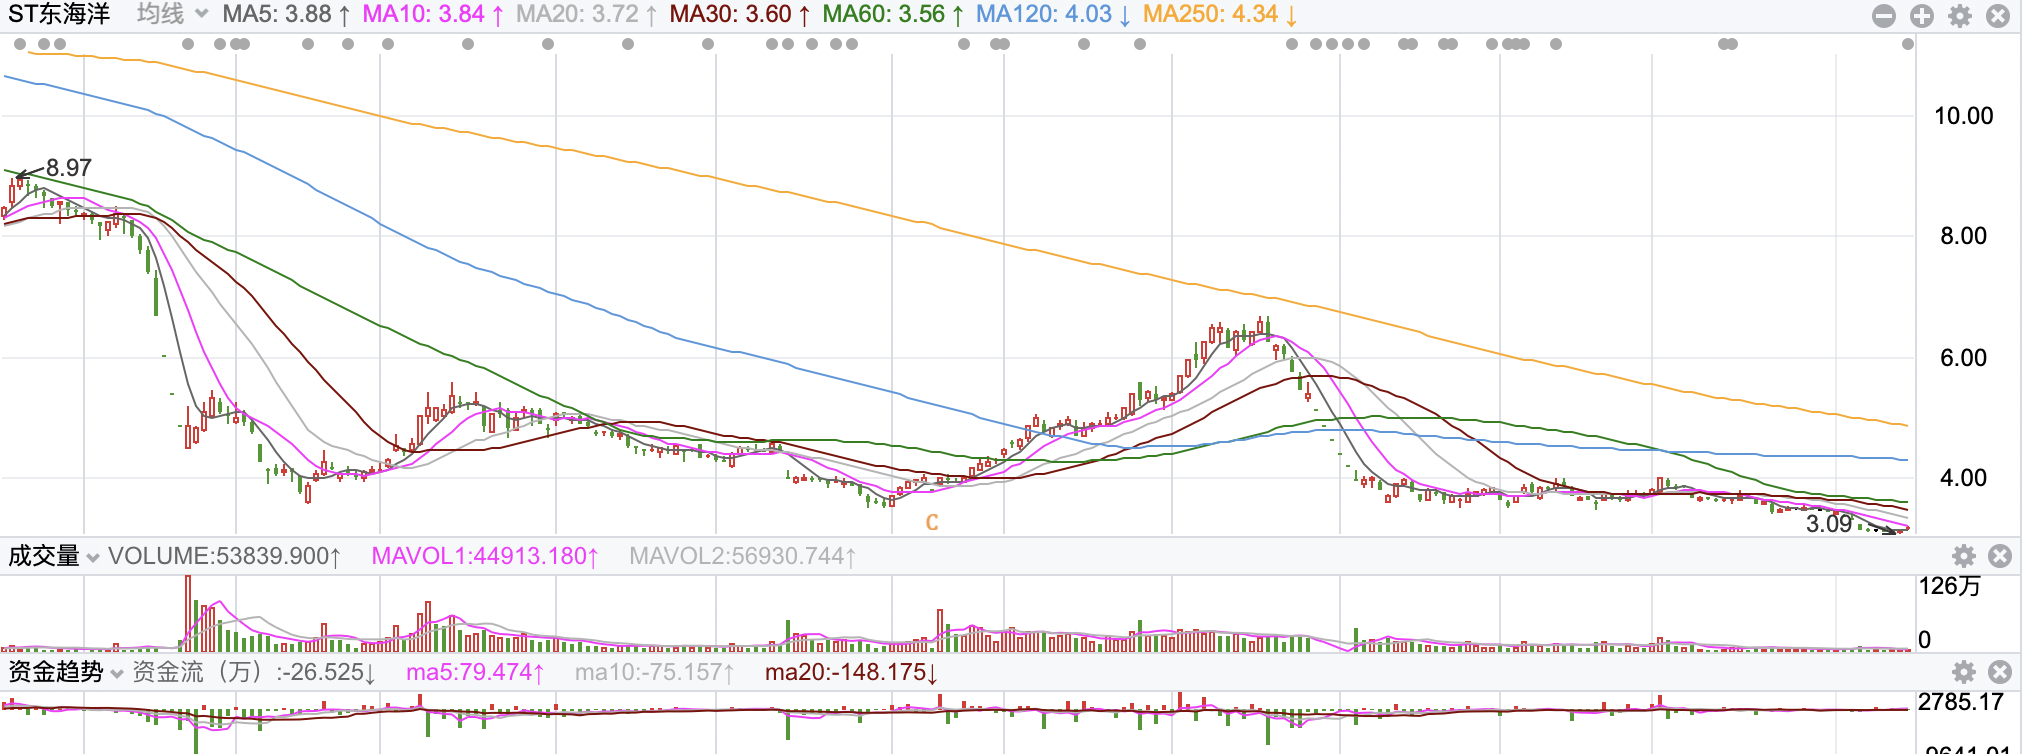Click the 126万 volume axis label
The height and width of the screenshot is (754, 2022).
tap(1949, 586)
